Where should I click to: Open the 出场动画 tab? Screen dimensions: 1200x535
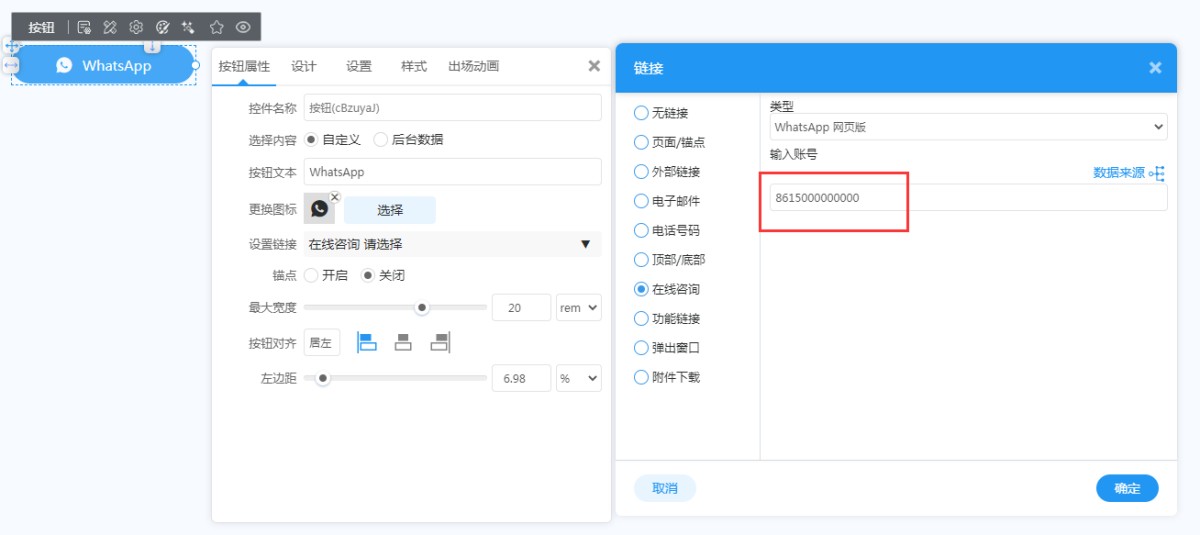coord(473,66)
